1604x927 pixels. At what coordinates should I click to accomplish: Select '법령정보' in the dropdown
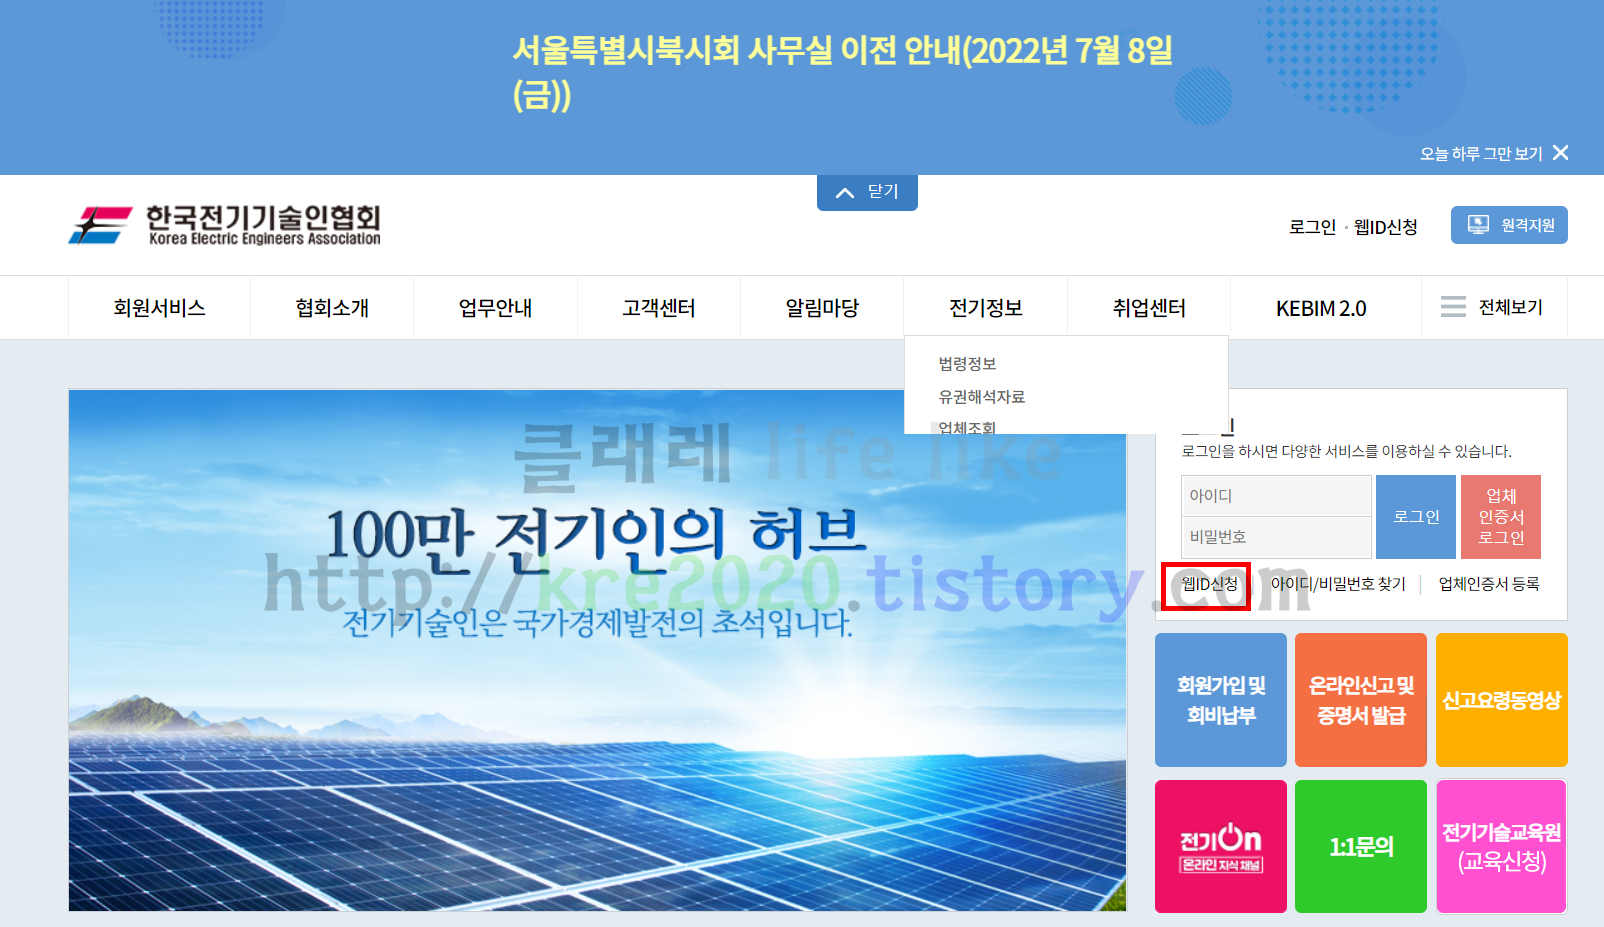tap(967, 364)
